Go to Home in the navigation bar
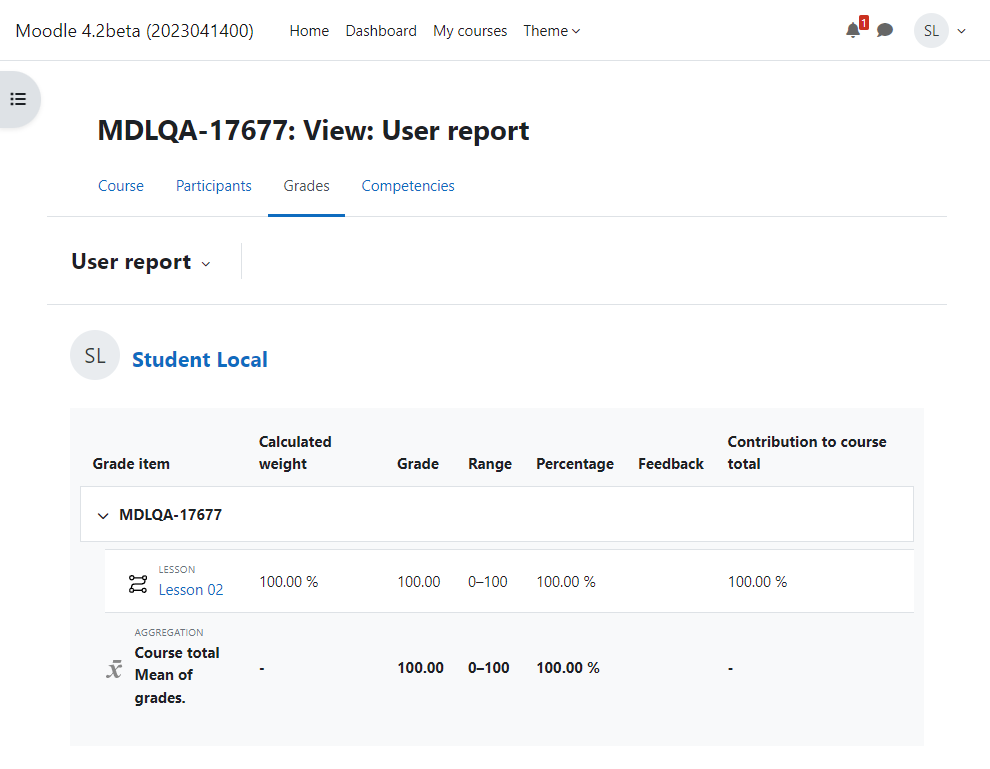The height and width of the screenshot is (769, 990). (309, 31)
